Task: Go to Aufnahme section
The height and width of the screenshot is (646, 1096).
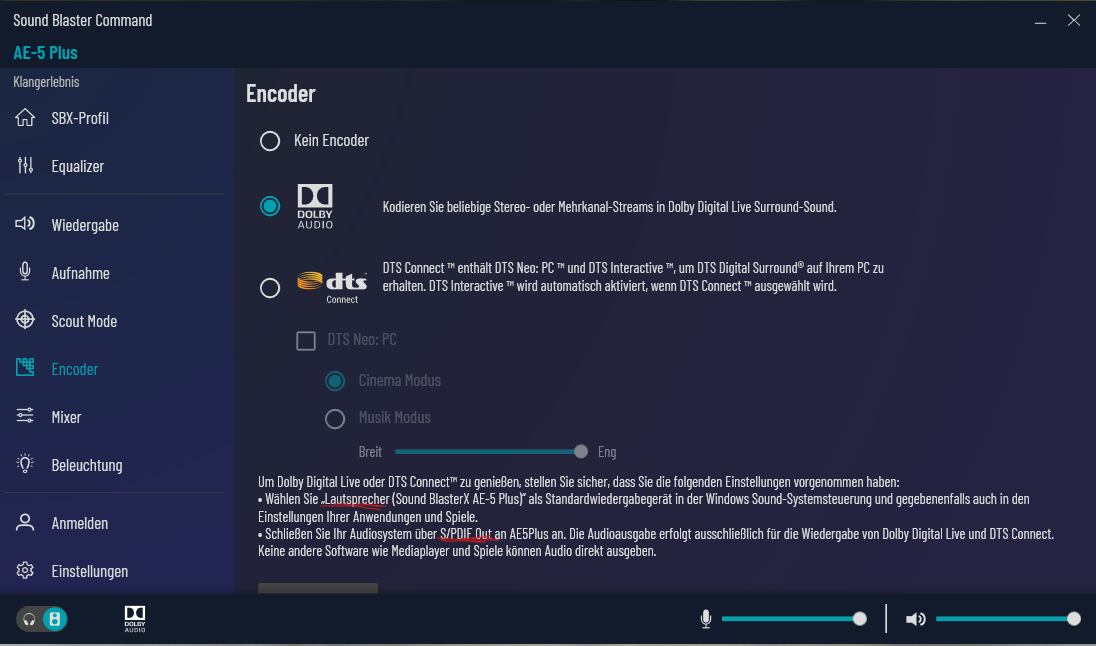Action: [80, 273]
